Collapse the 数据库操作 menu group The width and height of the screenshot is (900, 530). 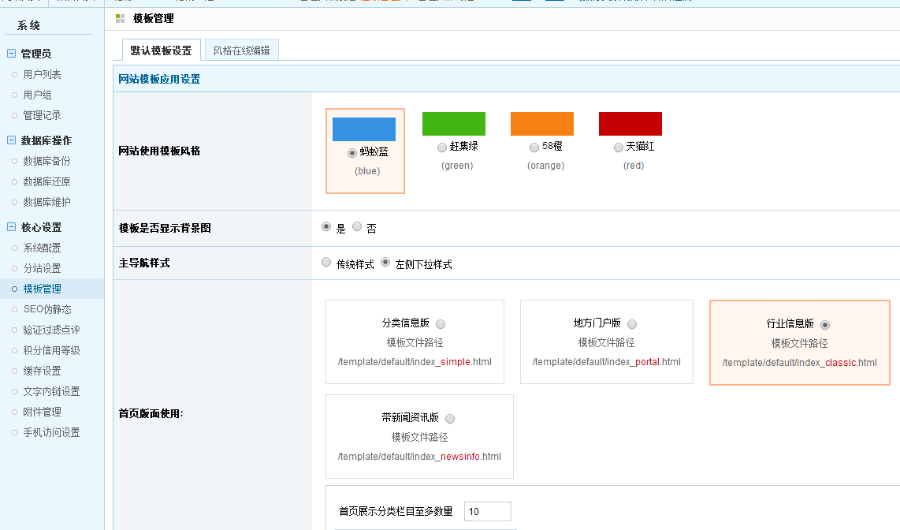coord(11,140)
